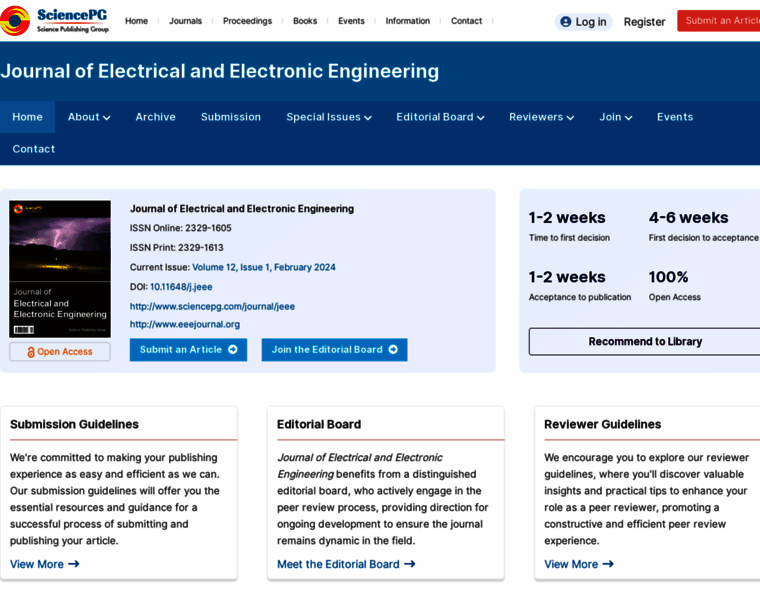
Task: Open the Journals menu in top bar
Action: (x=185, y=21)
